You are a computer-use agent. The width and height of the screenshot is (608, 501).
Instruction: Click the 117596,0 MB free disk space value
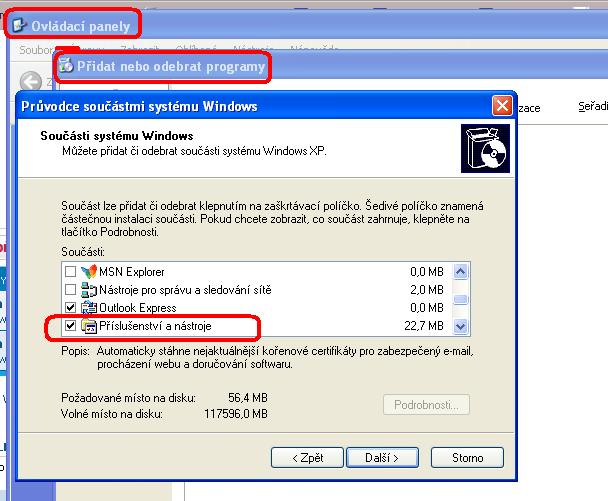(x=236, y=414)
